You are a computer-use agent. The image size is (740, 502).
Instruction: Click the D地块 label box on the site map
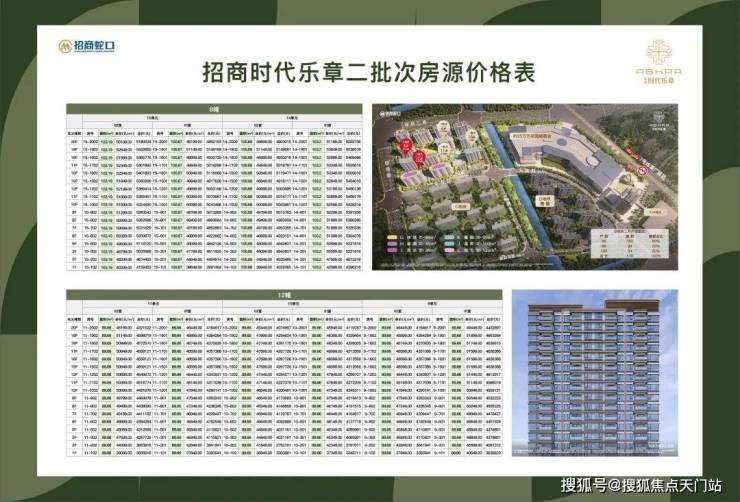[545, 201]
